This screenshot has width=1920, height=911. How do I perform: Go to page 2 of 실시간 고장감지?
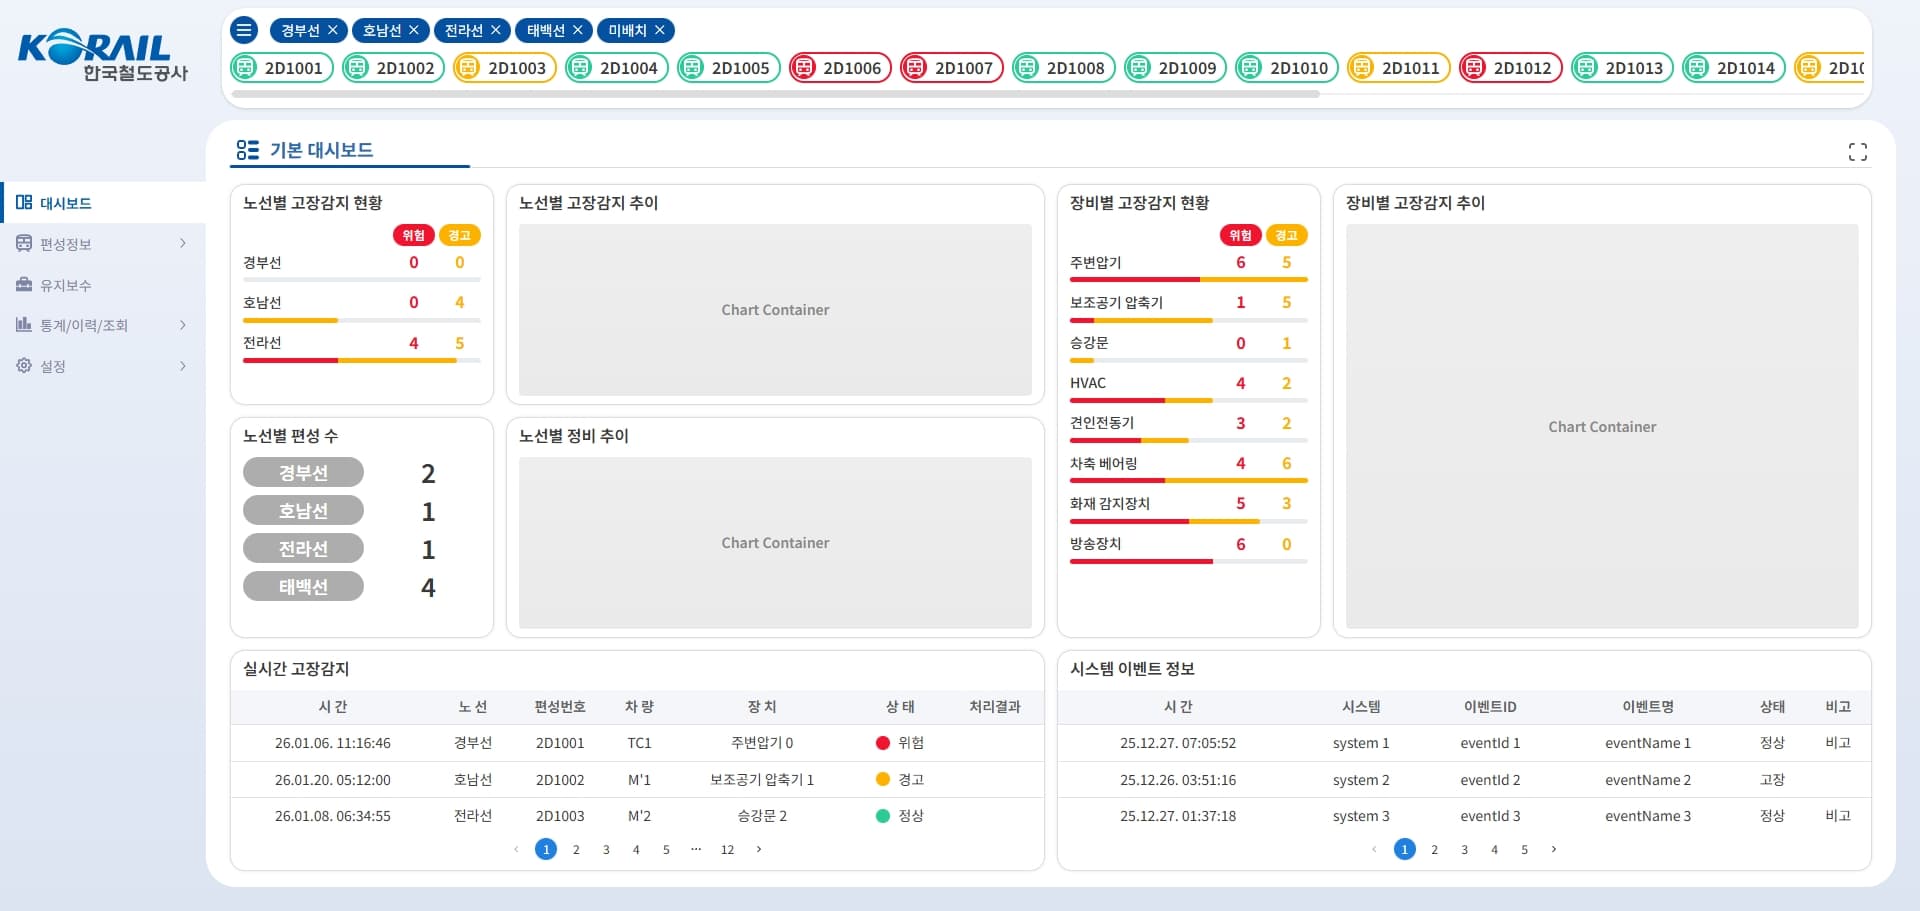point(576,849)
